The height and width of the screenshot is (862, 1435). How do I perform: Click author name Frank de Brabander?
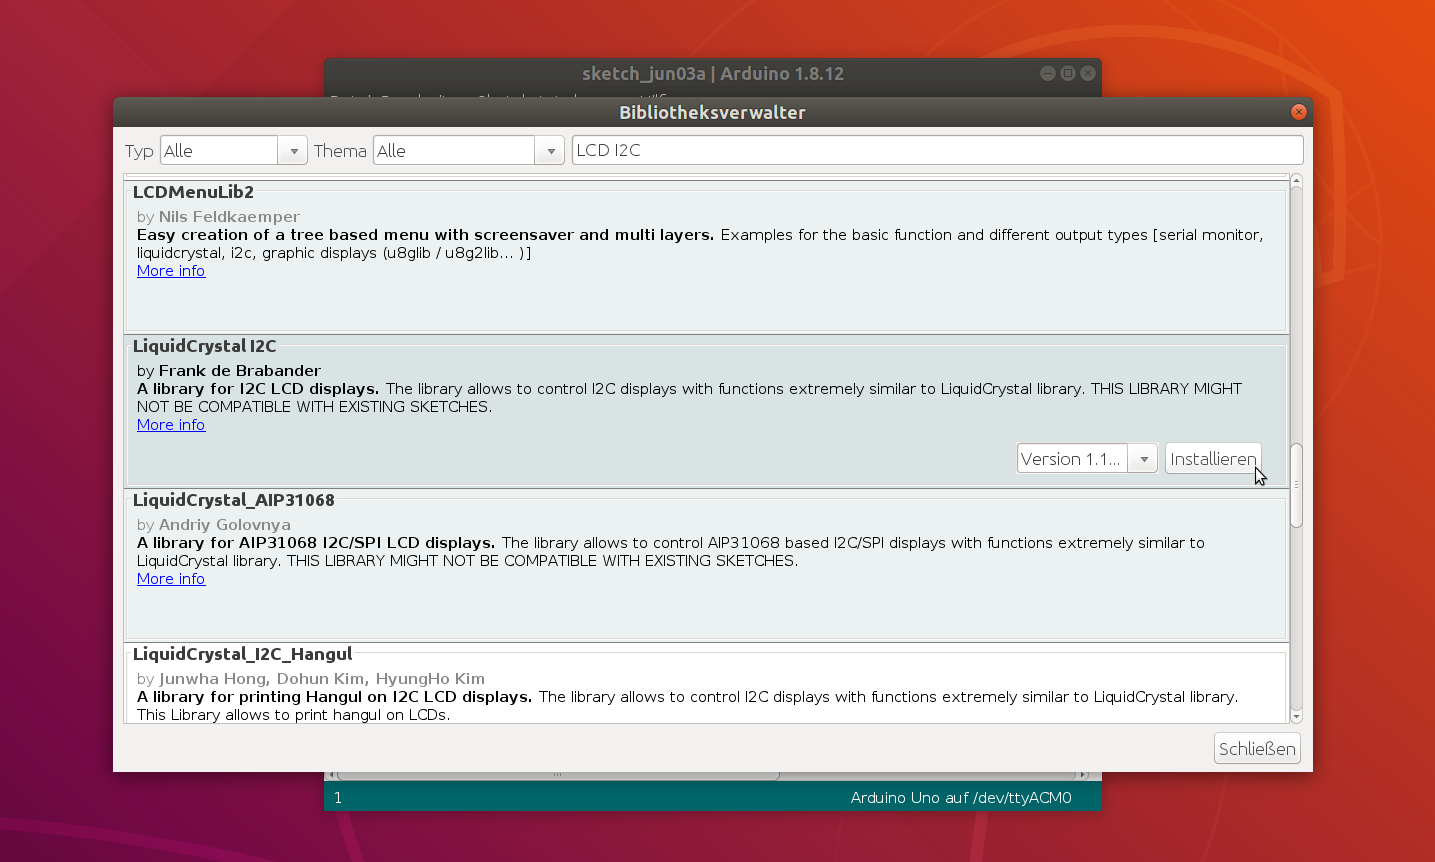(x=240, y=371)
